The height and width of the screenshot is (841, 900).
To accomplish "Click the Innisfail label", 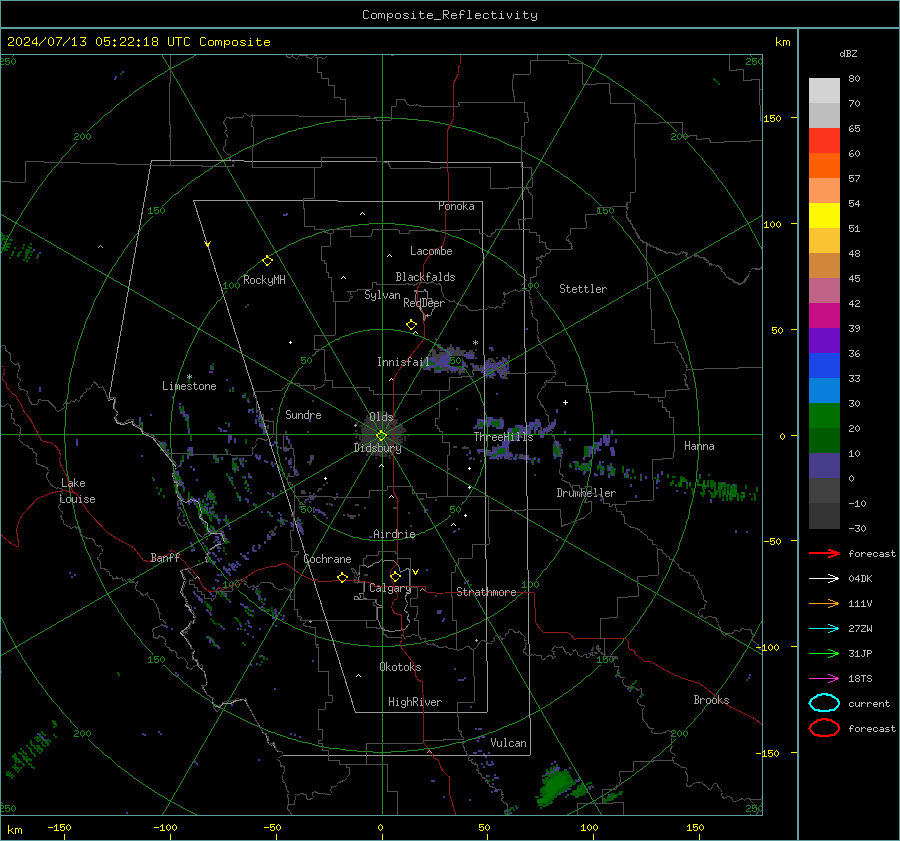I will pos(403,362).
